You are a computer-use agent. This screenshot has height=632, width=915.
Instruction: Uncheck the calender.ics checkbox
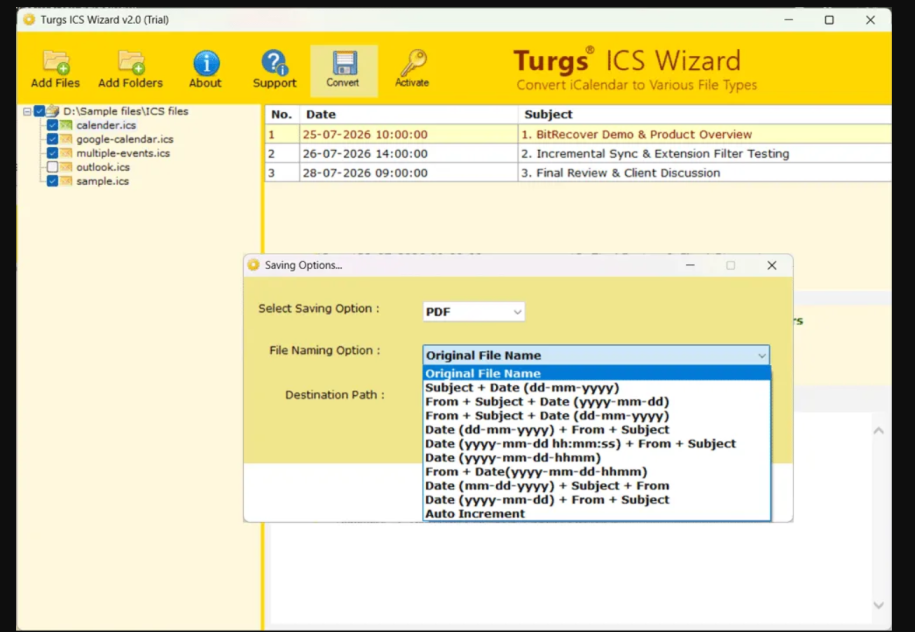point(53,125)
